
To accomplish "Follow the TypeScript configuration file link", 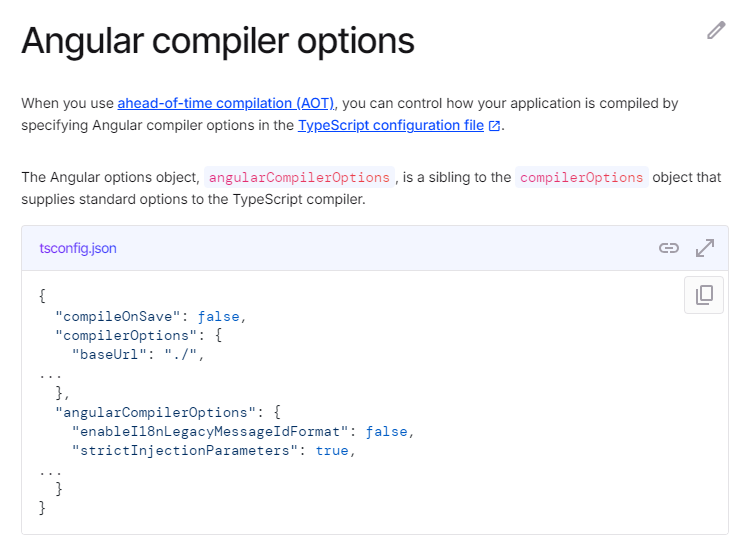I will [x=391, y=125].
